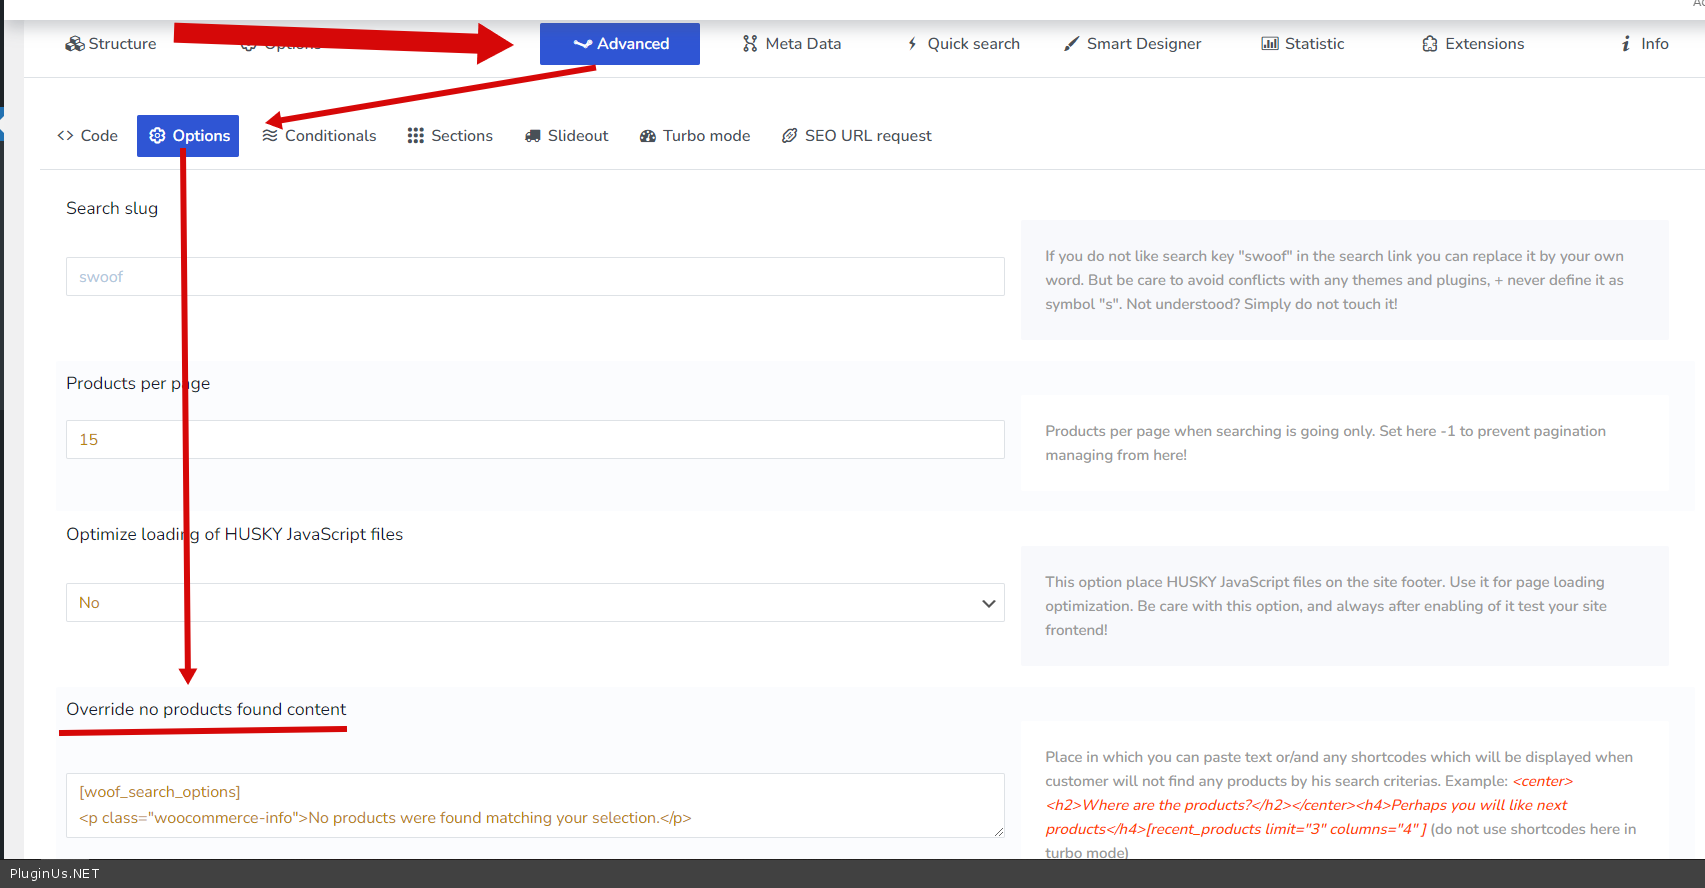Click the Quick search lightning icon
The image size is (1705, 888).
coord(912,44)
